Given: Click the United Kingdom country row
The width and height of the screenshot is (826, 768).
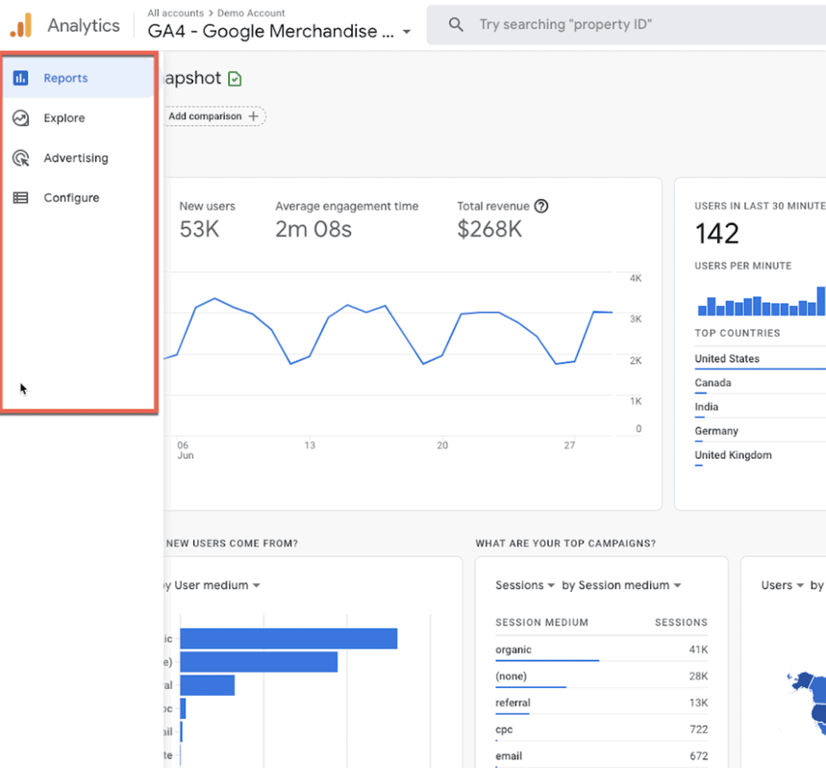Looking at the screenshot, I should coord(760,456).
